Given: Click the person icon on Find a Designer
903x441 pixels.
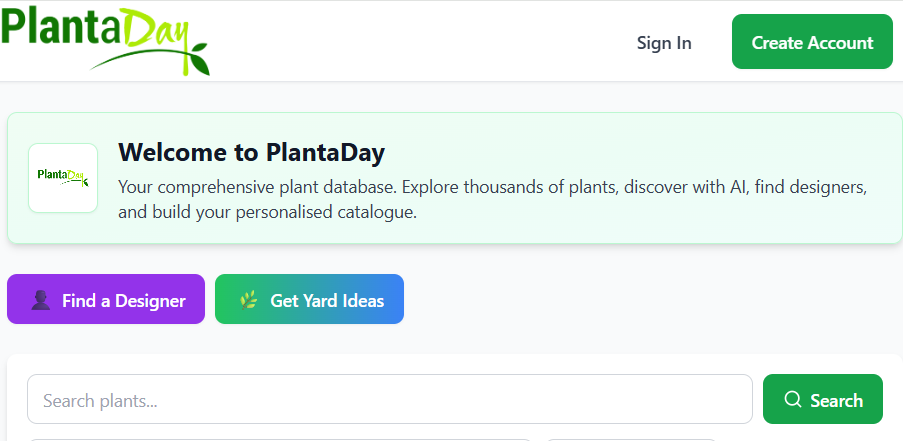Looking at the screenshot, I should click(x=41, y=300).
